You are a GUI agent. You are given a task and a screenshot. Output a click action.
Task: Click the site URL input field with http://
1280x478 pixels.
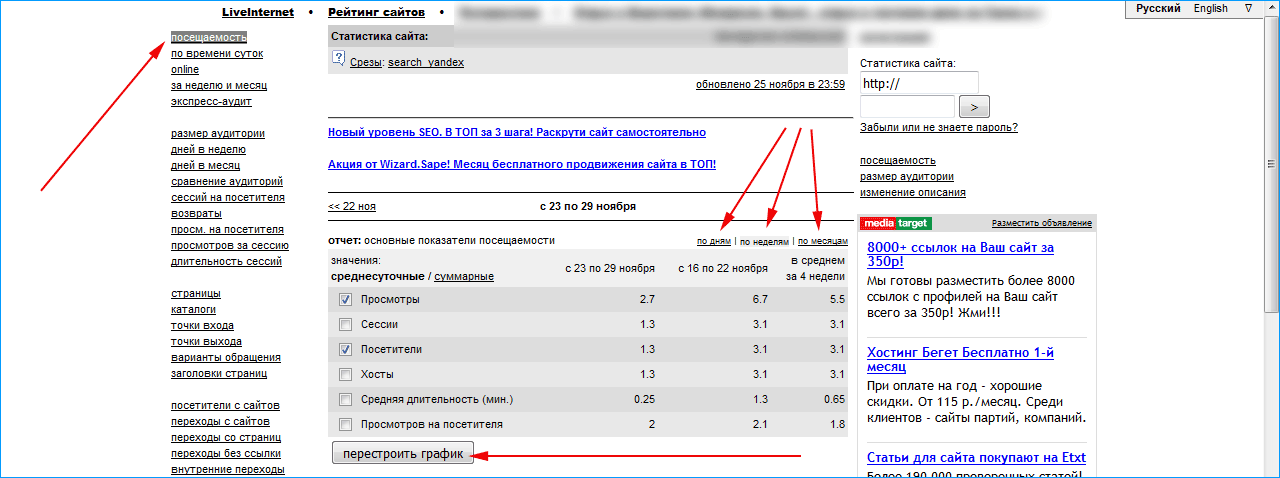pyautogui.click(x=918, y=83)
